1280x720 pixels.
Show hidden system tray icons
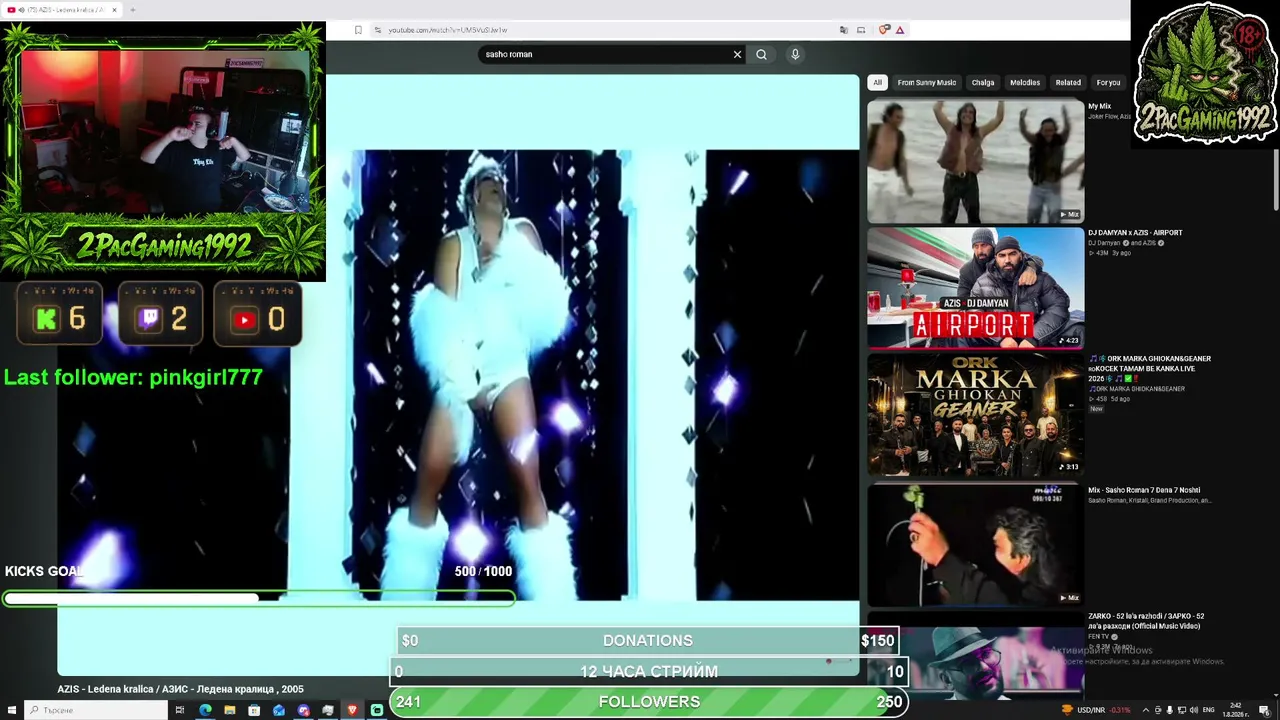[1146, 710]
